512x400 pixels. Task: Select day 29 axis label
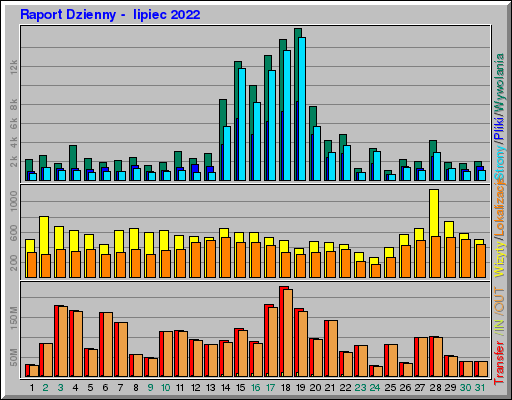coord(450,388)
